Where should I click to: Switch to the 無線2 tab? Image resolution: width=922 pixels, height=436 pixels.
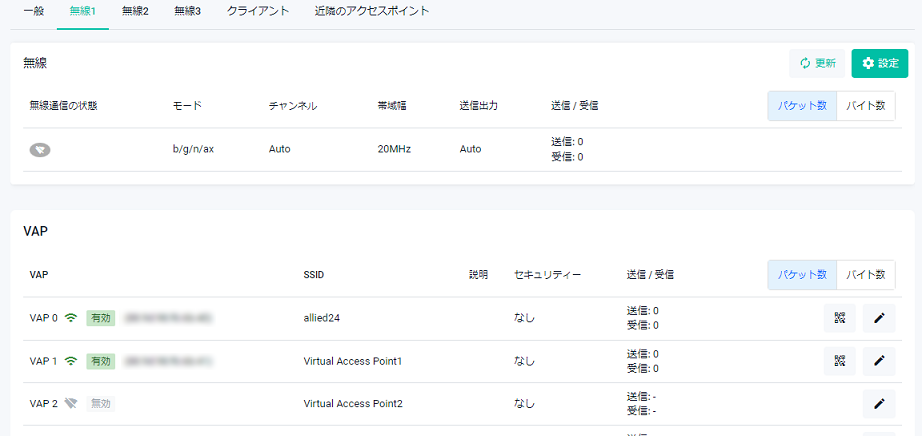pos(135,12)
